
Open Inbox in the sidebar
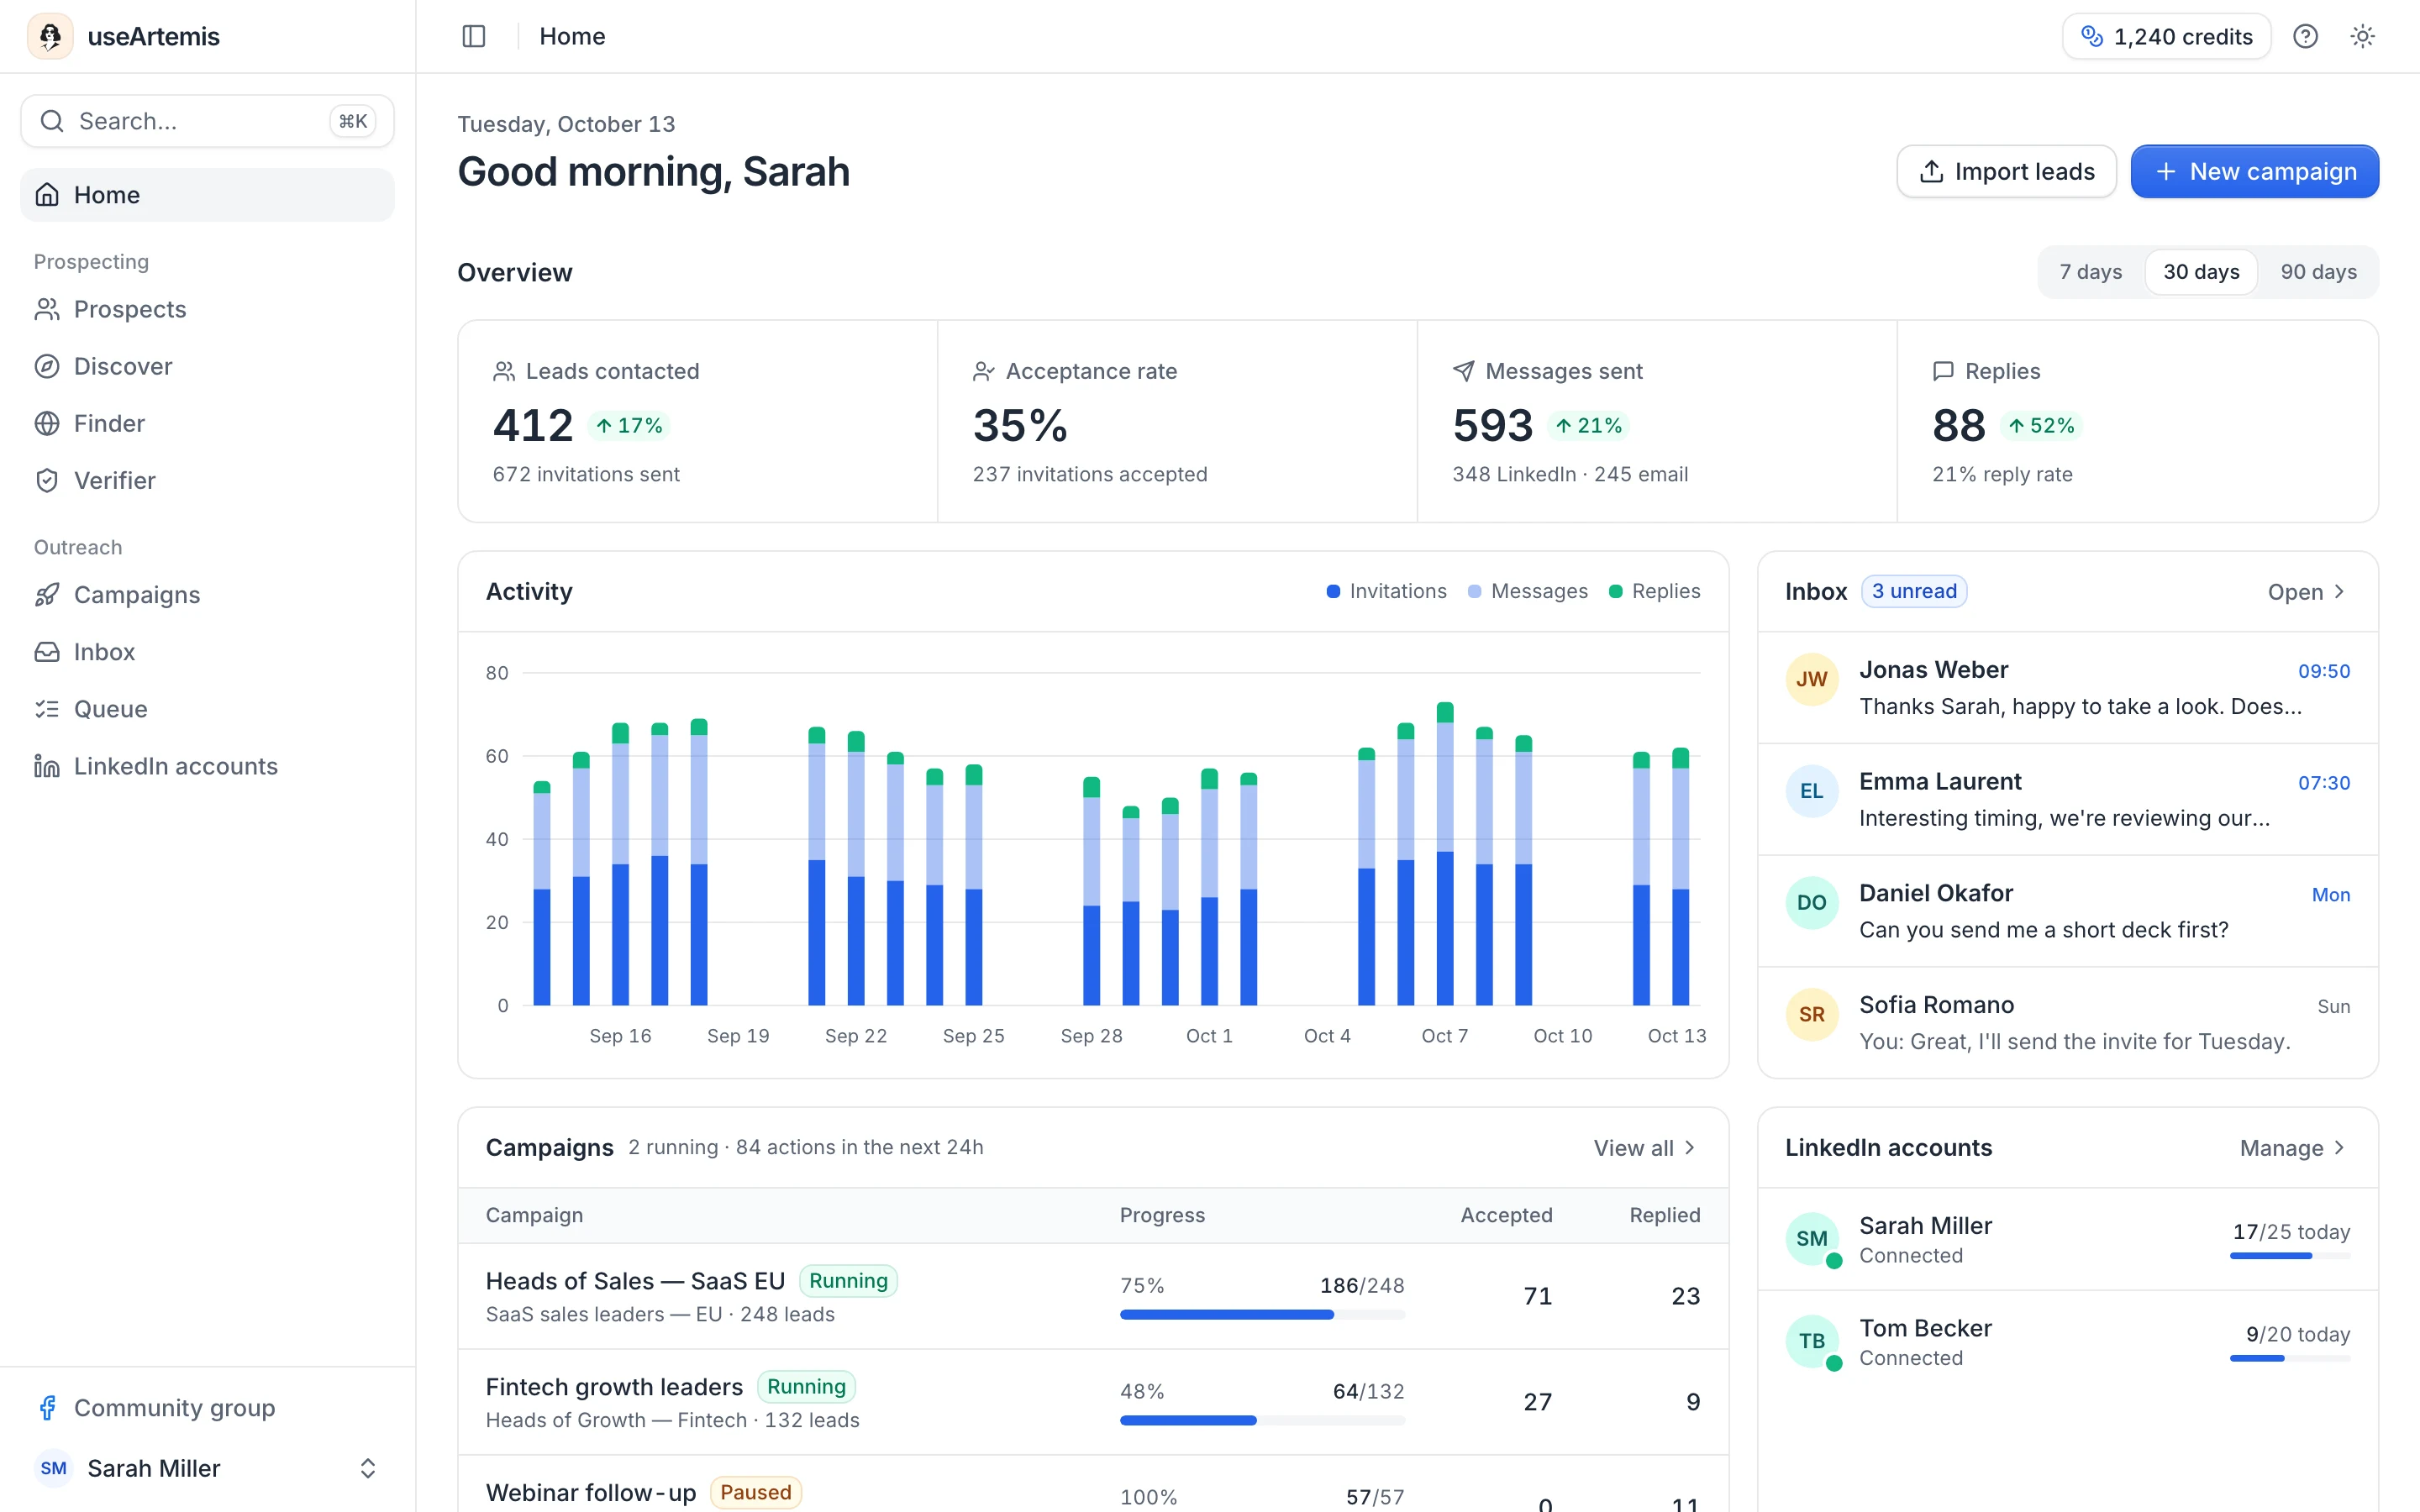click(x=207, y=652)
